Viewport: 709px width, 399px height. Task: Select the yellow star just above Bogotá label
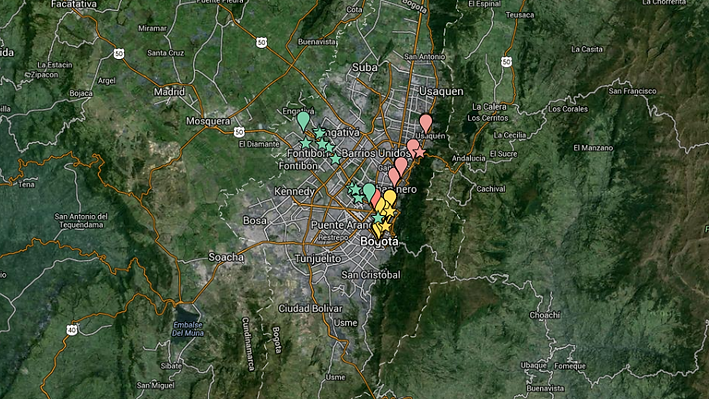(385, 226)
